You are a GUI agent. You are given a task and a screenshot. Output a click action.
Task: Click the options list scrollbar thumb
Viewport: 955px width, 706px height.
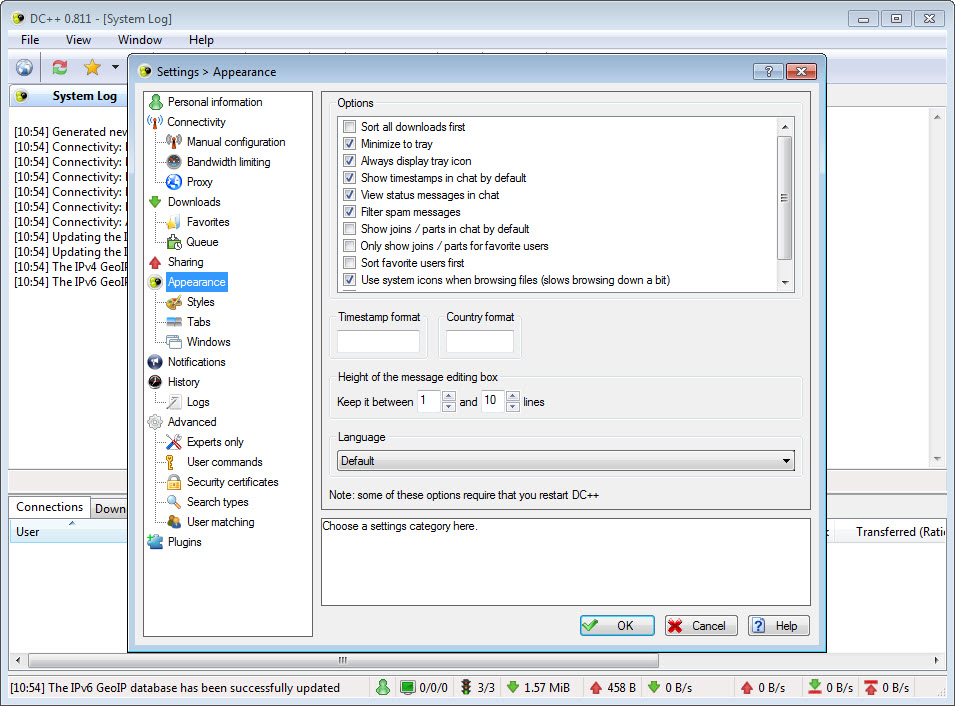784,198
